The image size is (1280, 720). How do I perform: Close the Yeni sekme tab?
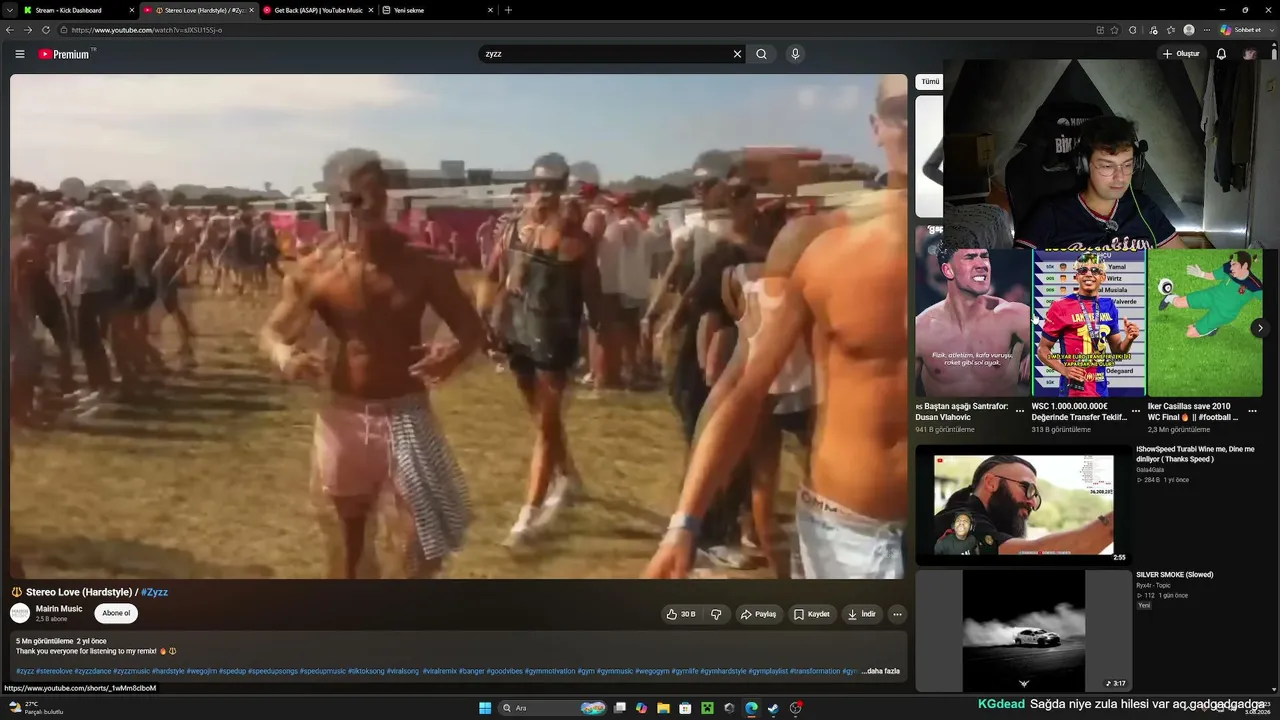click(x=490, y=10)
